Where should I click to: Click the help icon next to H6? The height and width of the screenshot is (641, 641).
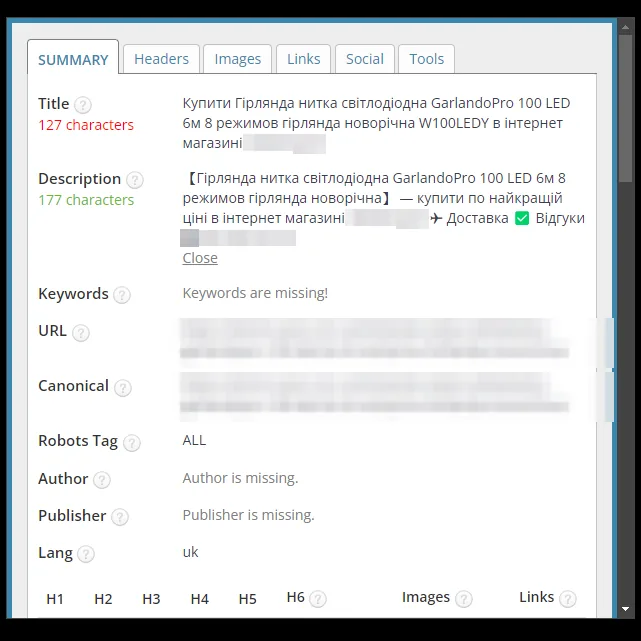pos(318,599)
